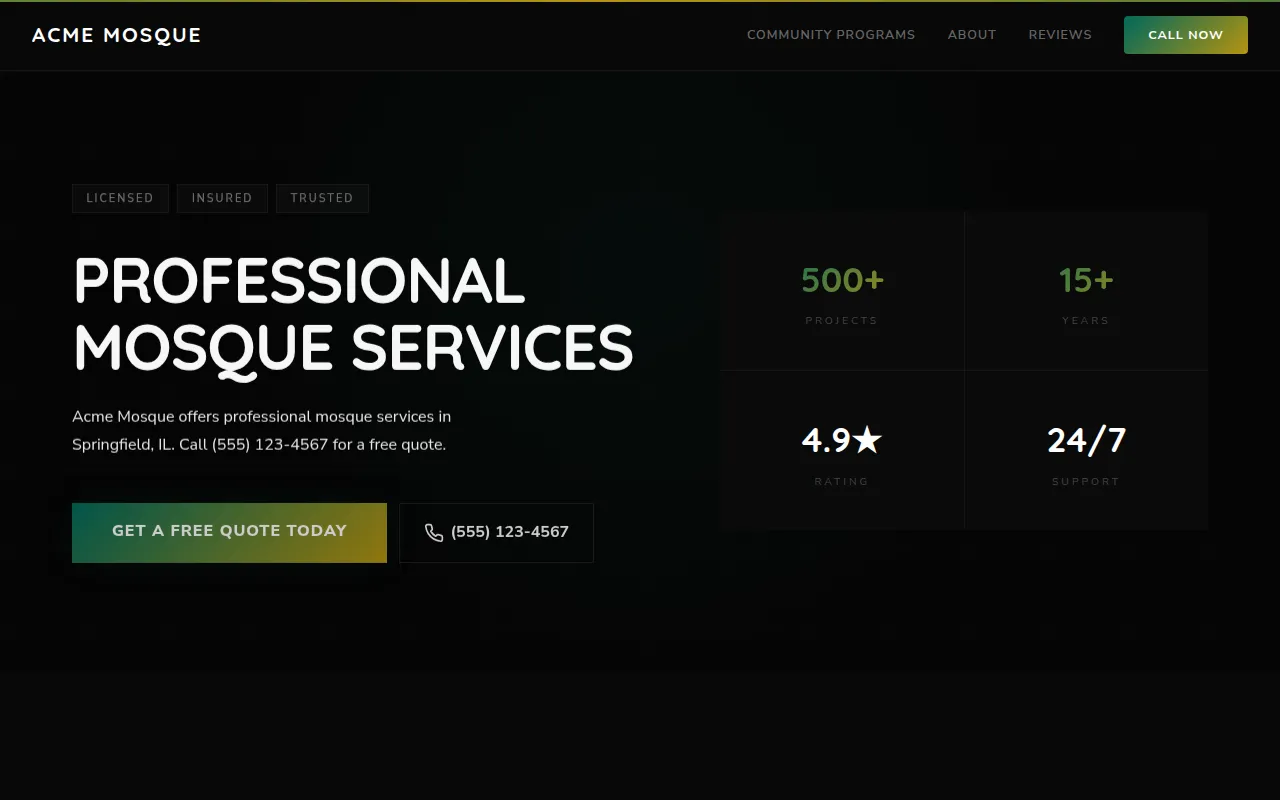The width and height of the screenshot is (1280, 800).
Task: Click the ACME MOSQUE site logo
Action: point(116,35)
